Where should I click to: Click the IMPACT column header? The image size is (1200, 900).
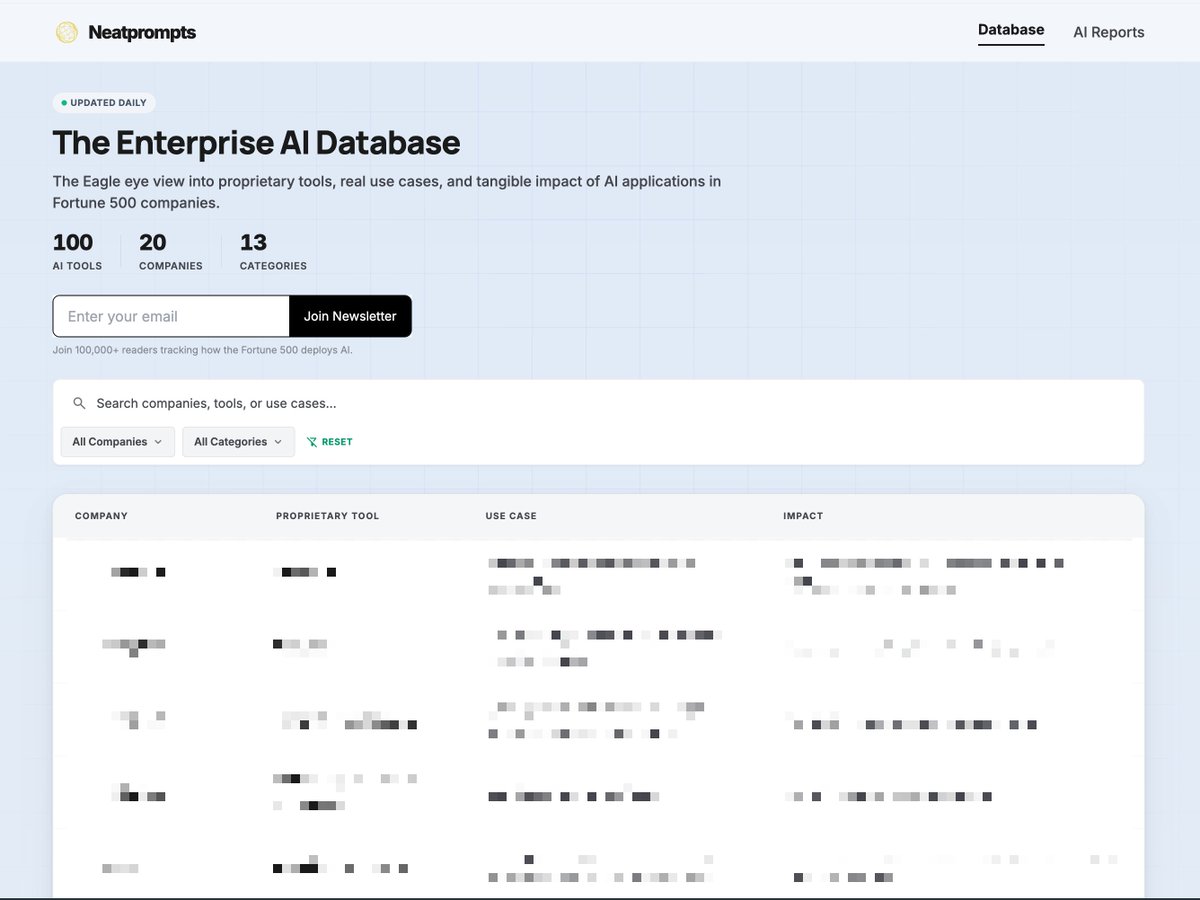coord(803,516)
